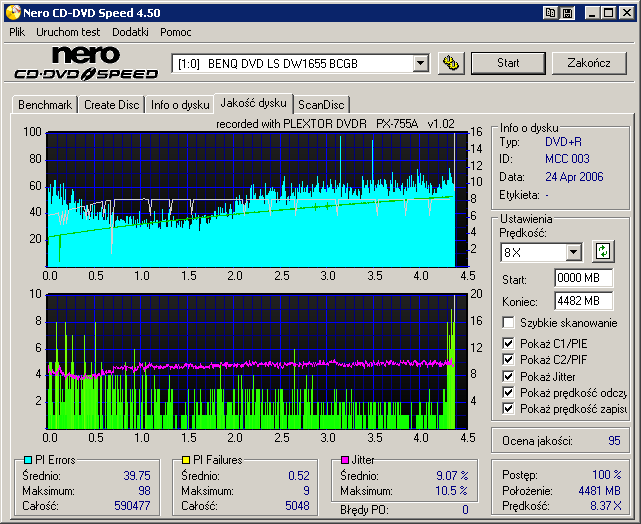The image size is (641, 524).
Task: Click Jitter average 9.07 %
Action: [452, 476]
